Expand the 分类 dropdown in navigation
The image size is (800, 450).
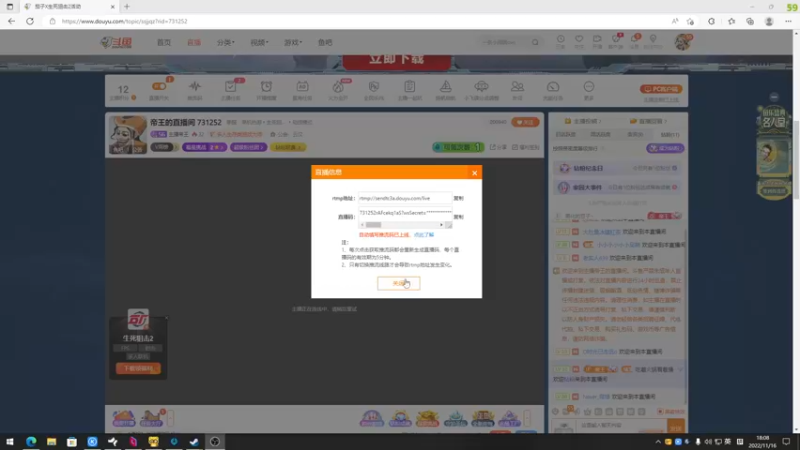coord(226,42)
